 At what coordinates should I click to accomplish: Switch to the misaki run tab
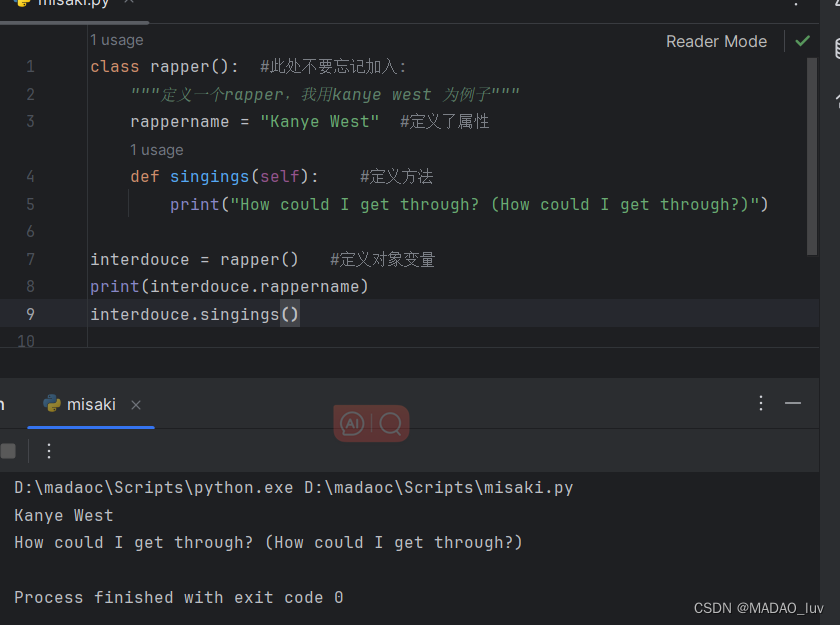pos(91,405)
